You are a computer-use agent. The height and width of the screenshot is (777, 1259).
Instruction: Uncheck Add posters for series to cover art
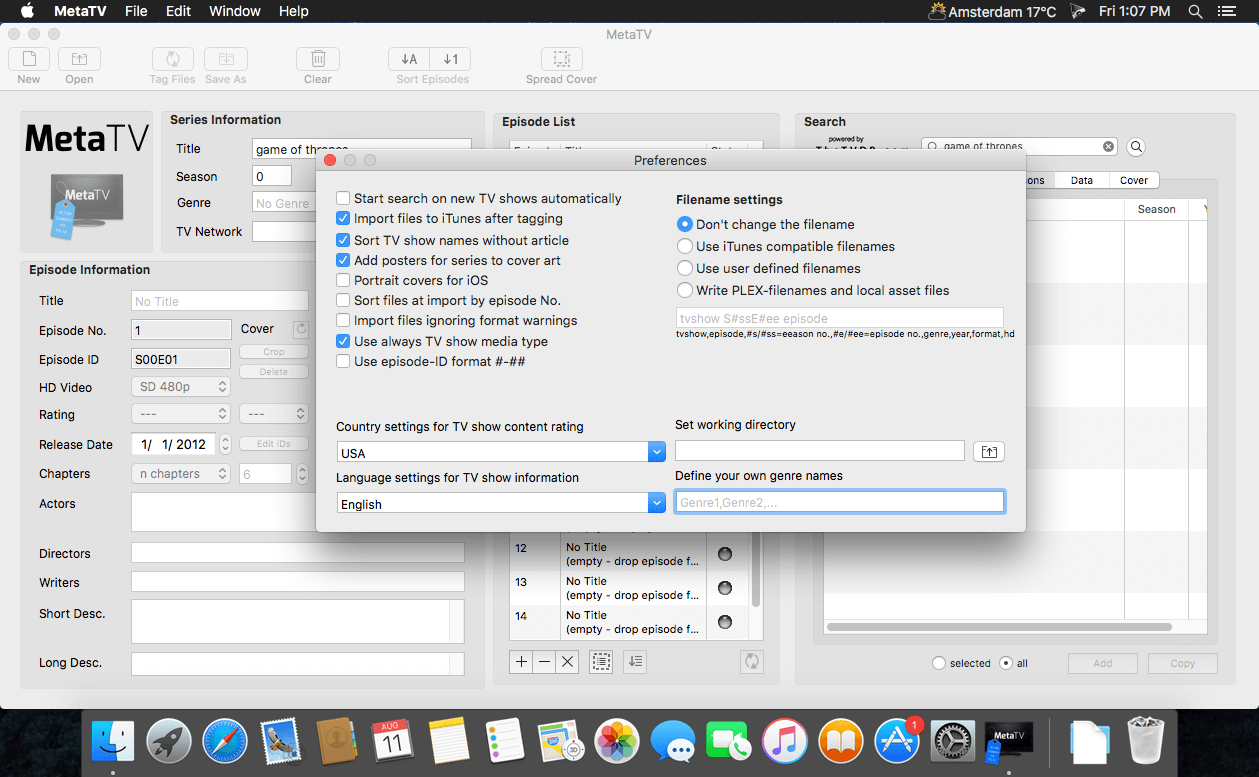coord(344,260)
